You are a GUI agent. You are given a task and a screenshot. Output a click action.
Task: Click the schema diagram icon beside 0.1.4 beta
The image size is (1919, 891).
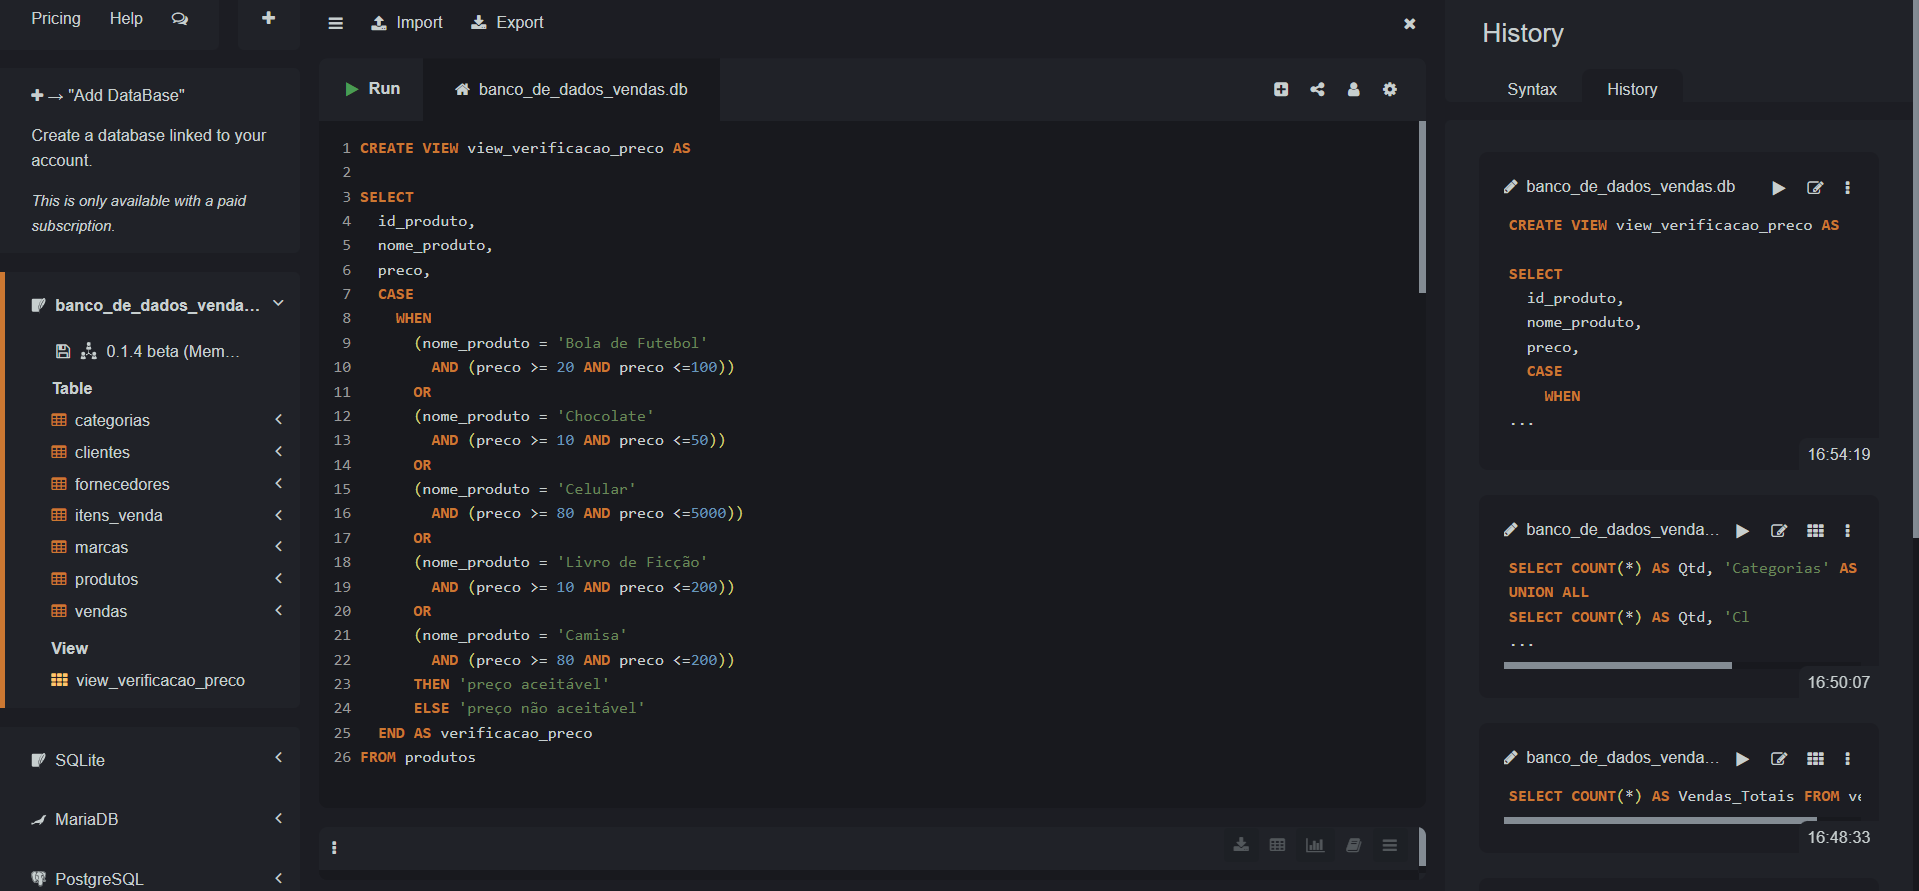tap(89, 351)
